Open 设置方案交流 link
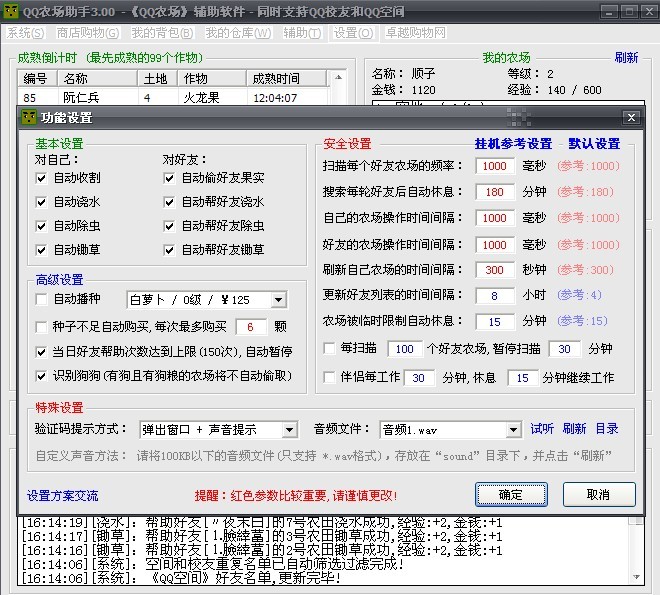 pos(63,496)
